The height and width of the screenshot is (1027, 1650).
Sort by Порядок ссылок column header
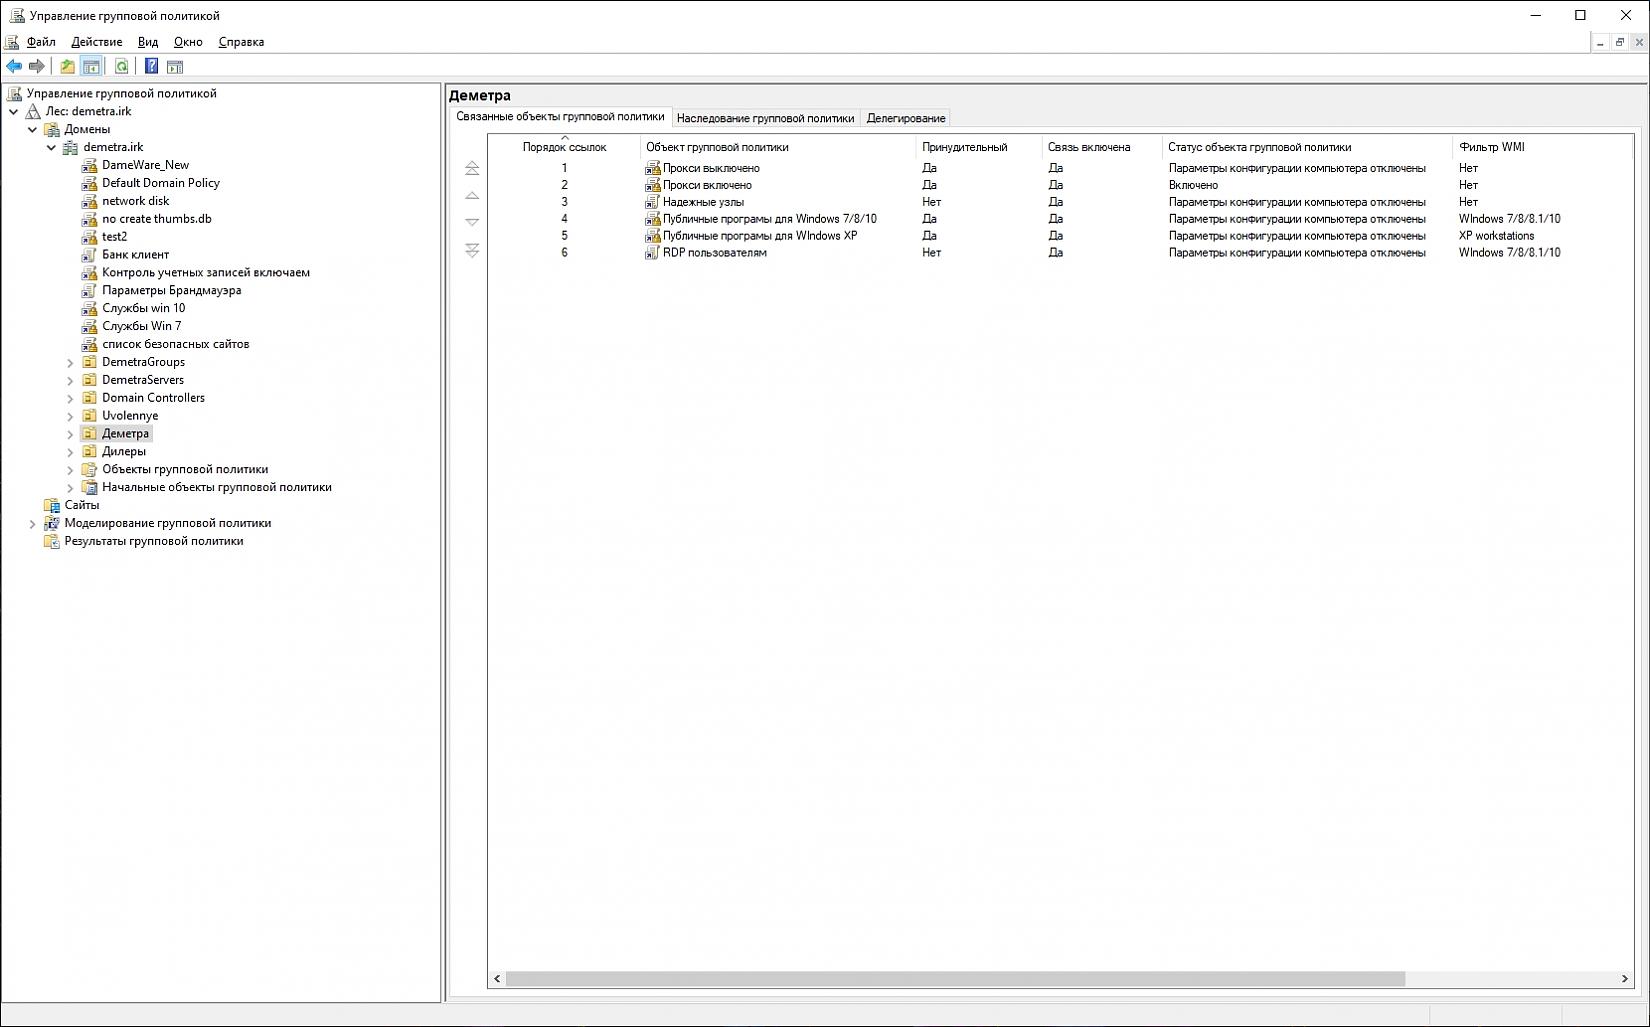[564, 147]
